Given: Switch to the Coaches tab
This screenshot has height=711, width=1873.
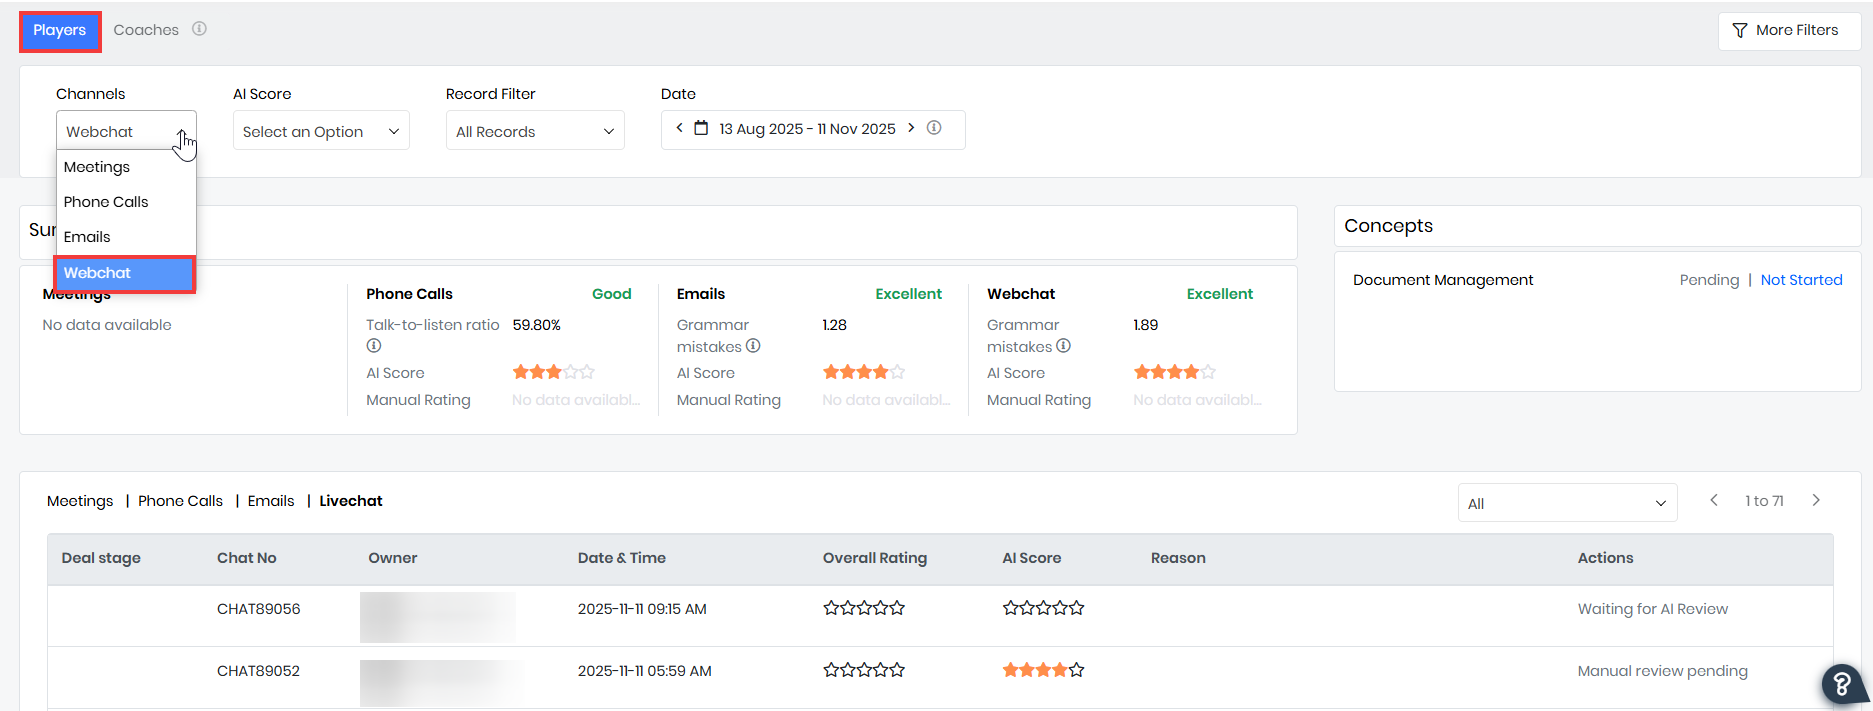Looking at the screenshot, I should (146, 30).
